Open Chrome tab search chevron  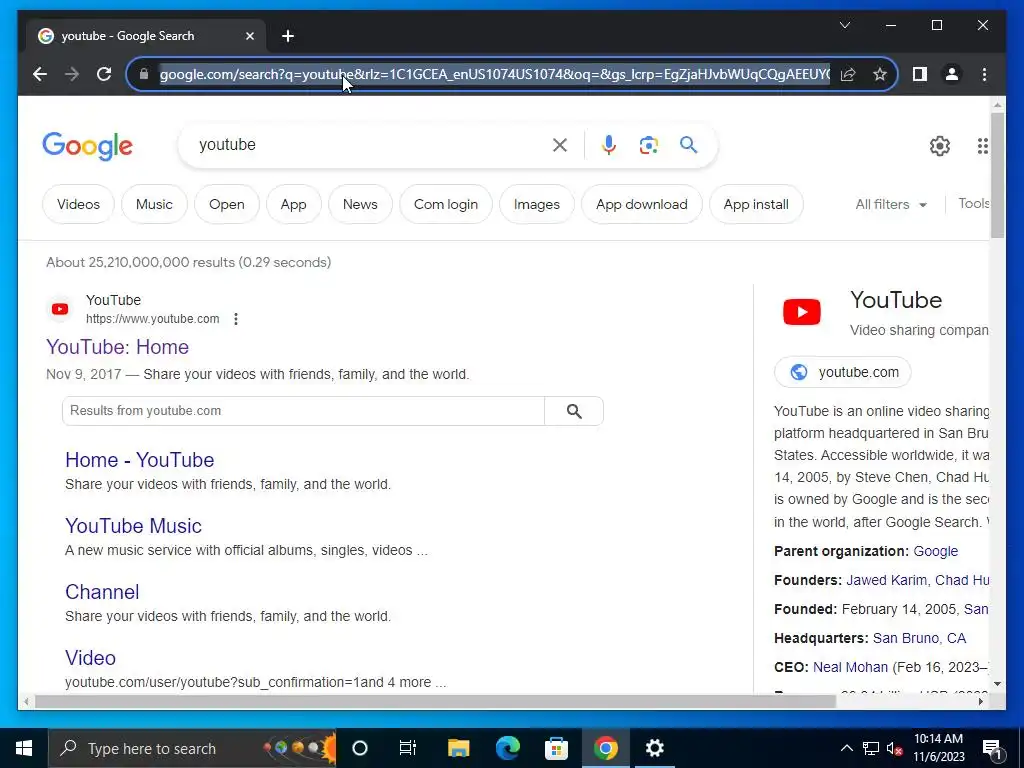(x=845, y=25)
